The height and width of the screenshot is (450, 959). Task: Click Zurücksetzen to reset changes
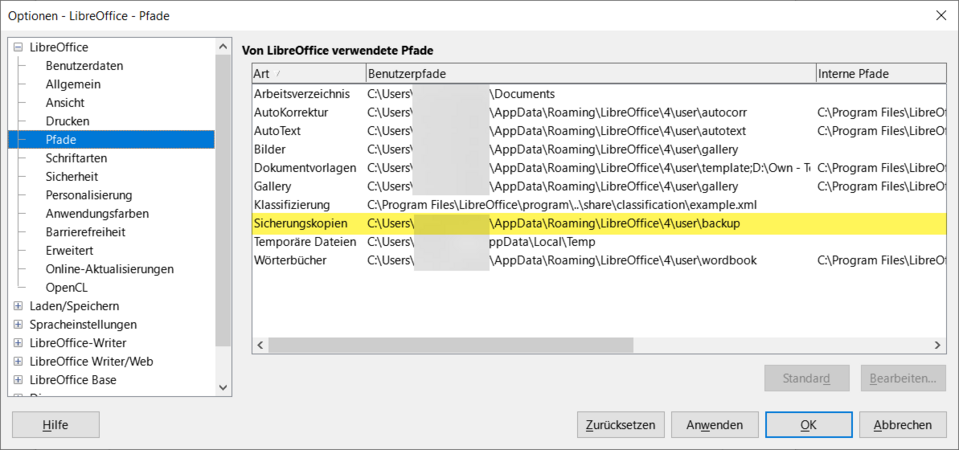pyautogui.click(x=620, y=425)
